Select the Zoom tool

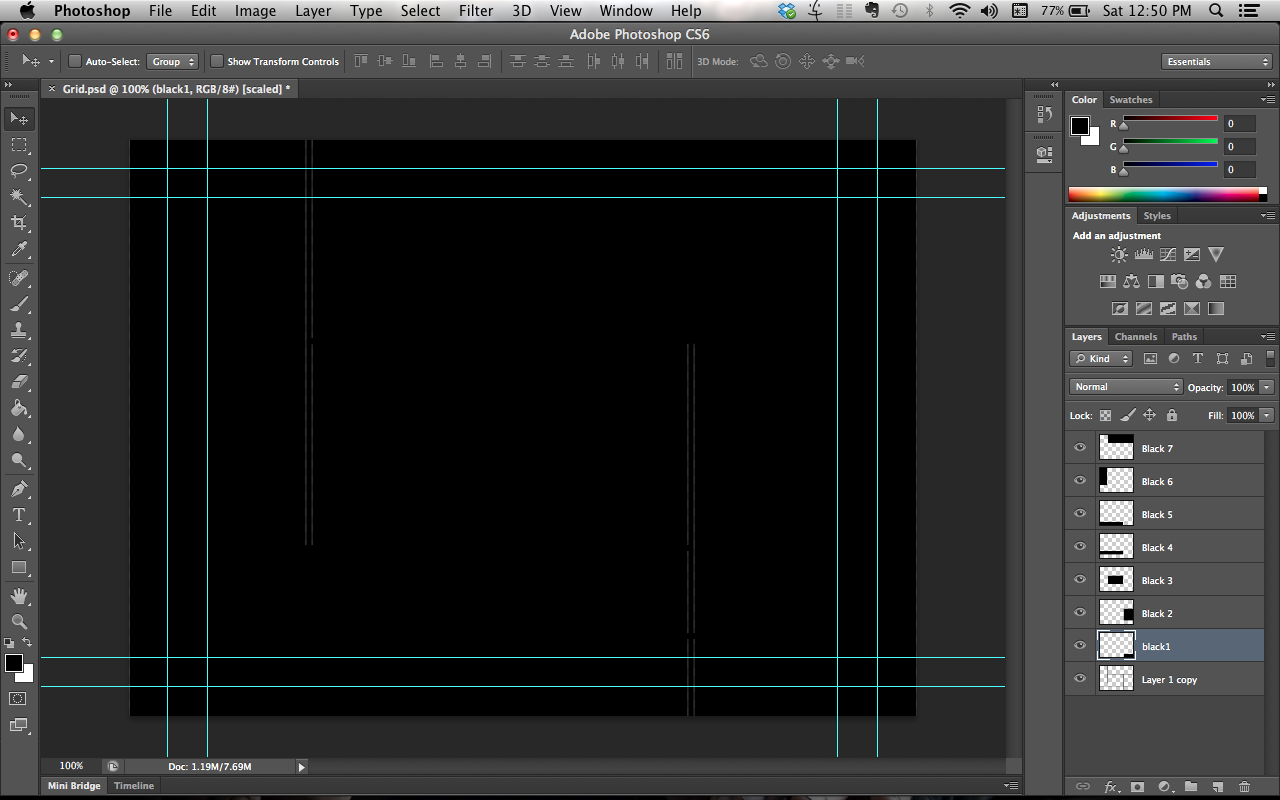pyautogui.click(x=20, y=621)
